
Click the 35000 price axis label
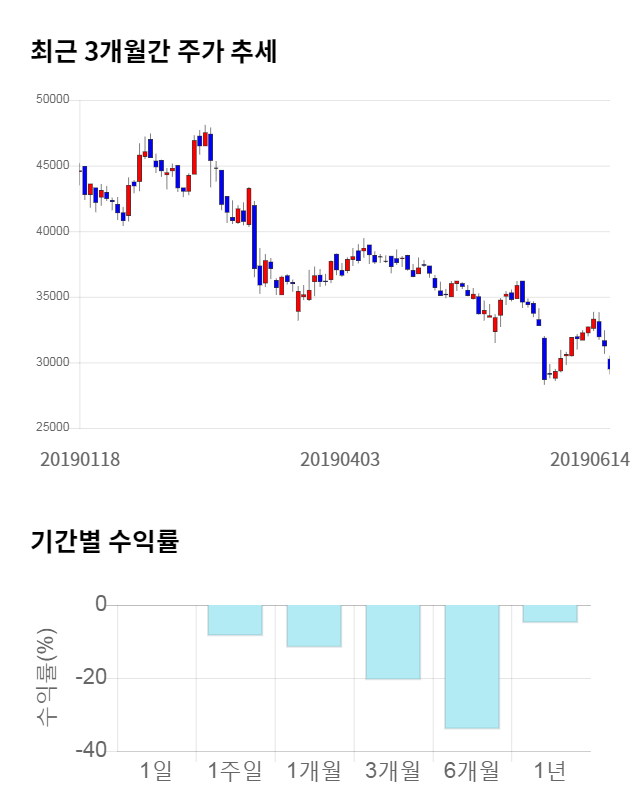click(51, 297)
